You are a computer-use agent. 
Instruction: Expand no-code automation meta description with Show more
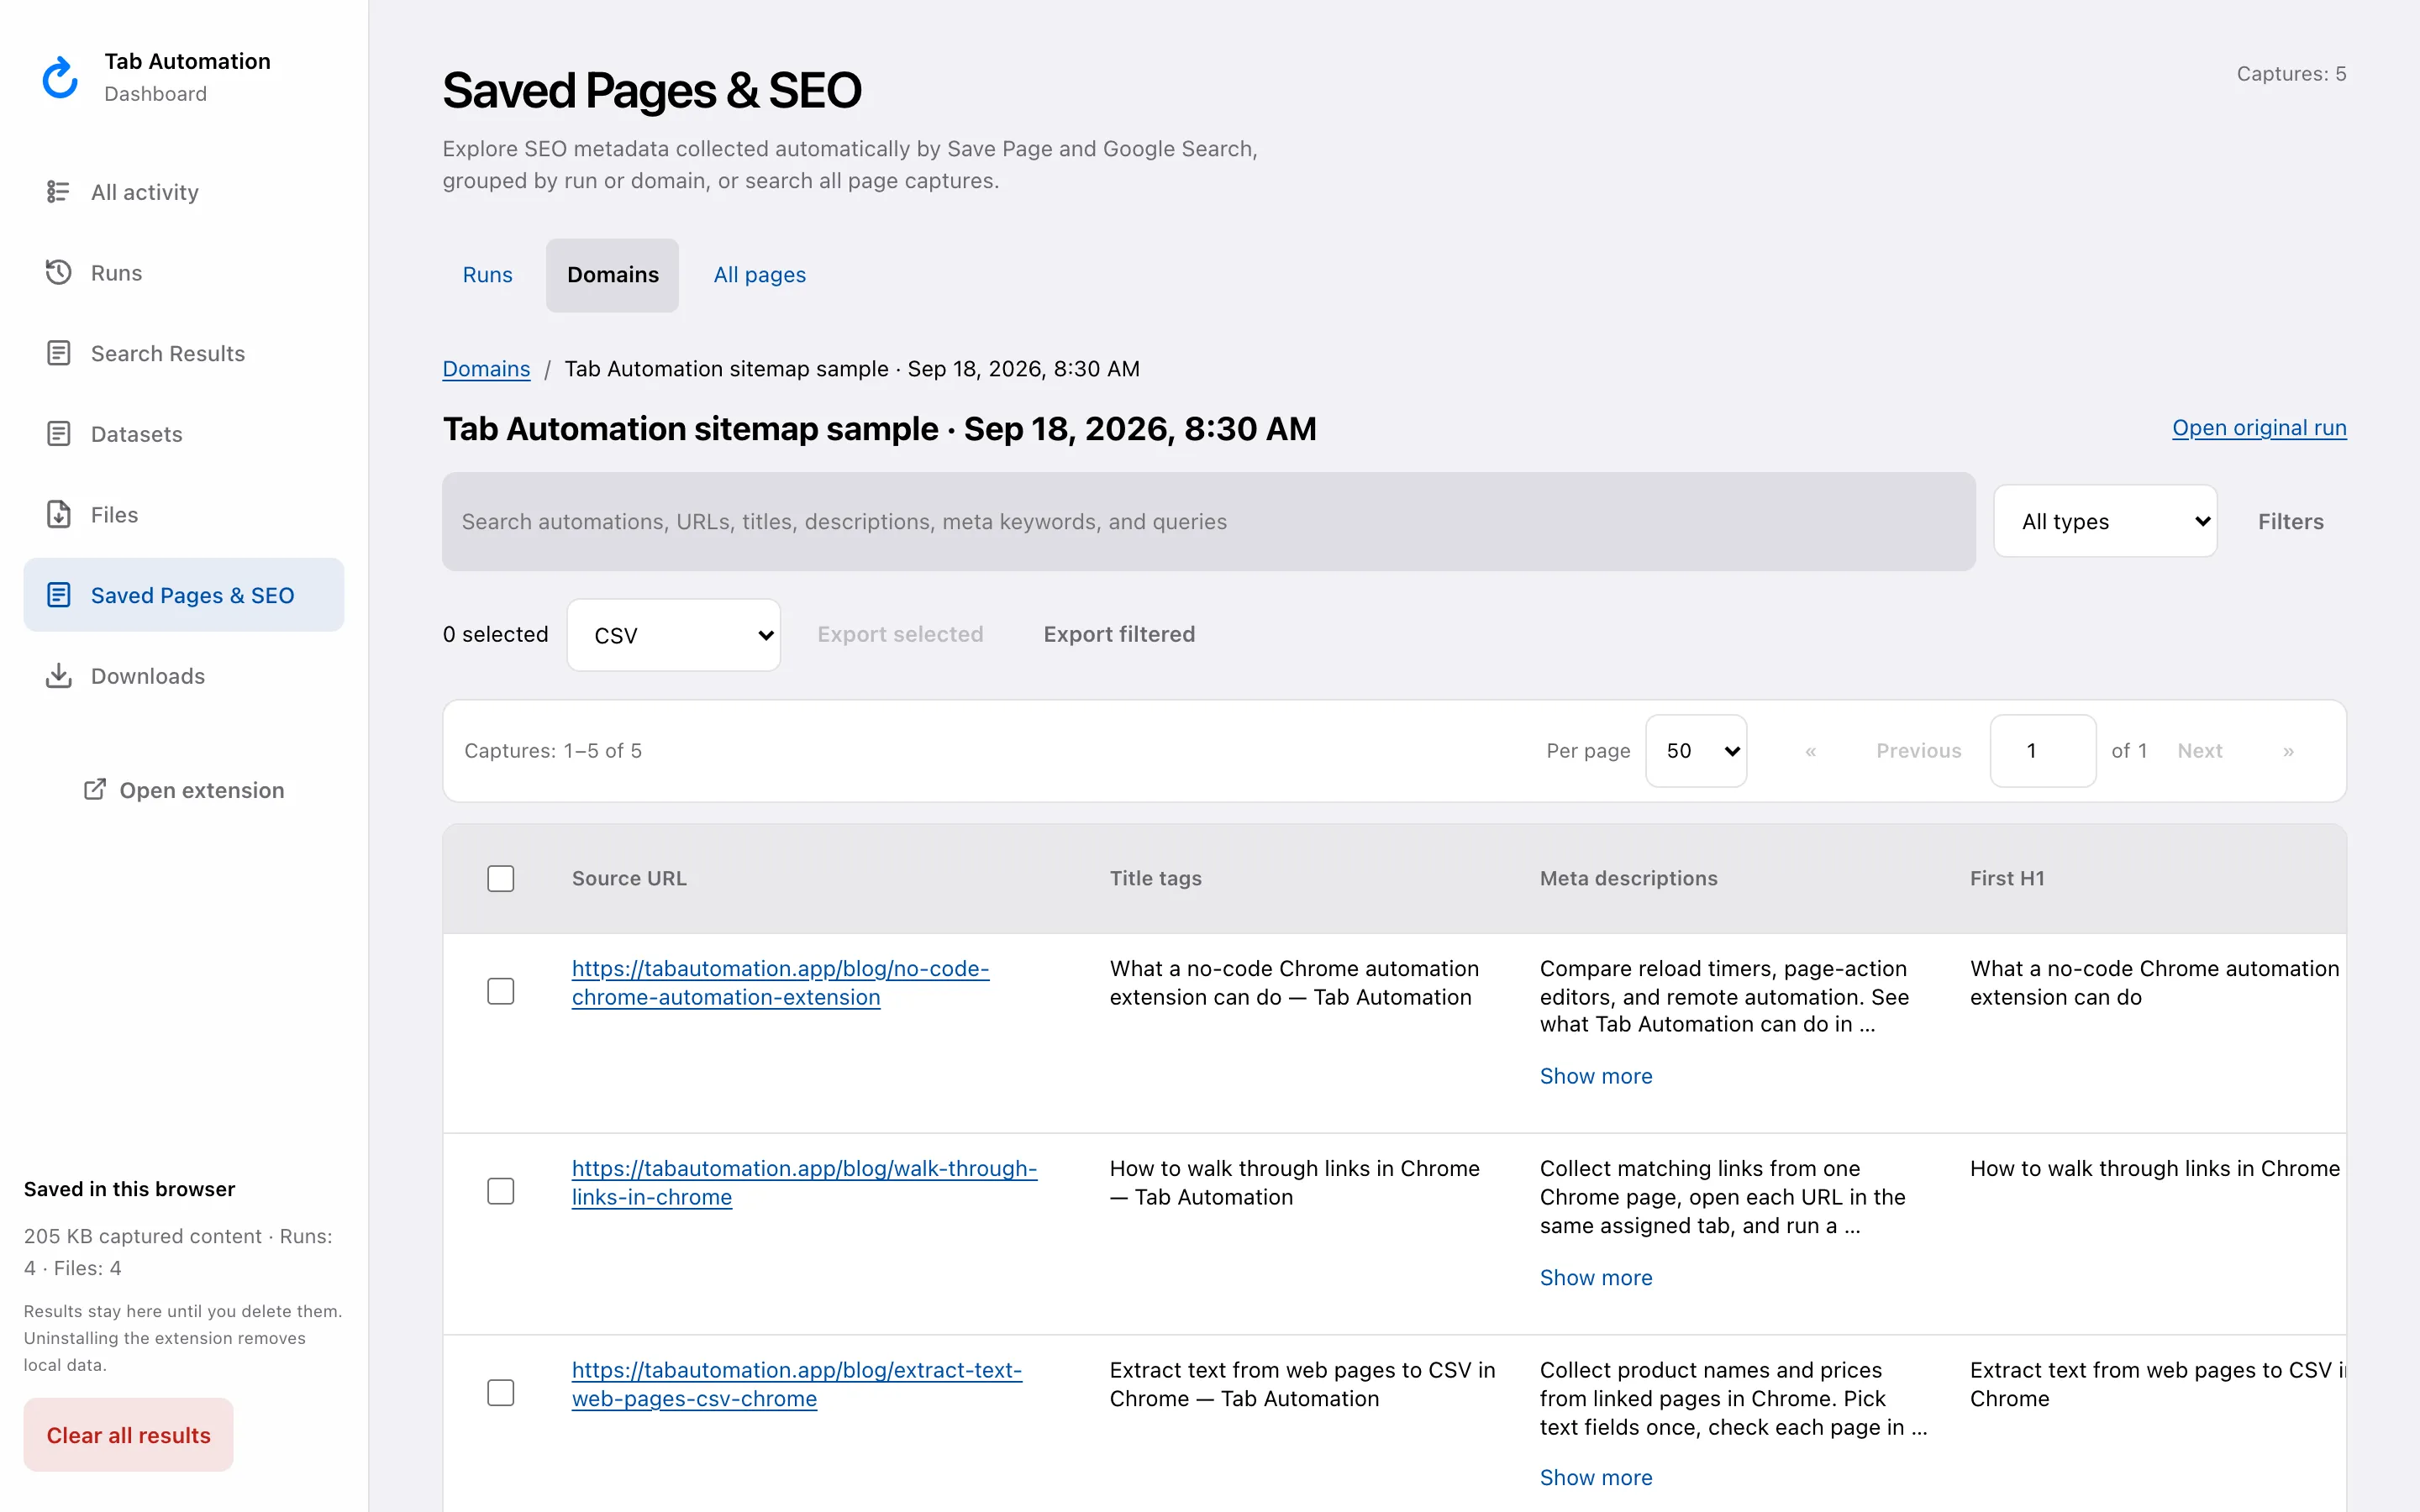(x=1596, y=1076)
